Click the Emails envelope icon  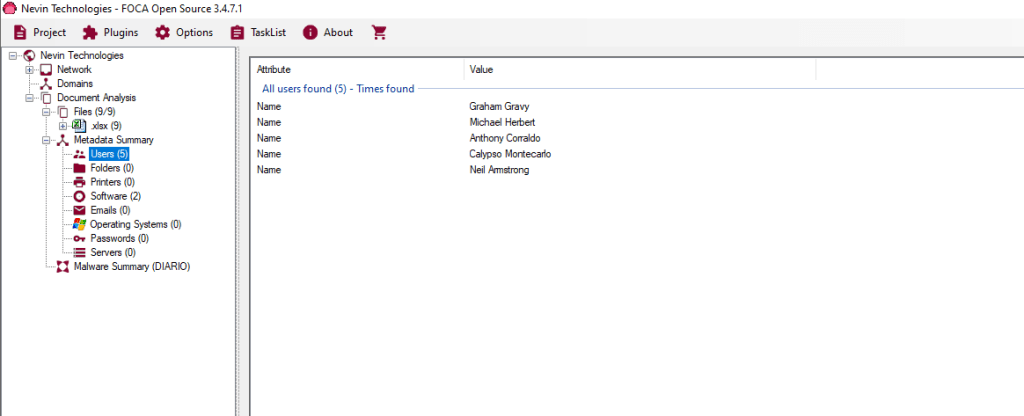click(x=80, y=210)
